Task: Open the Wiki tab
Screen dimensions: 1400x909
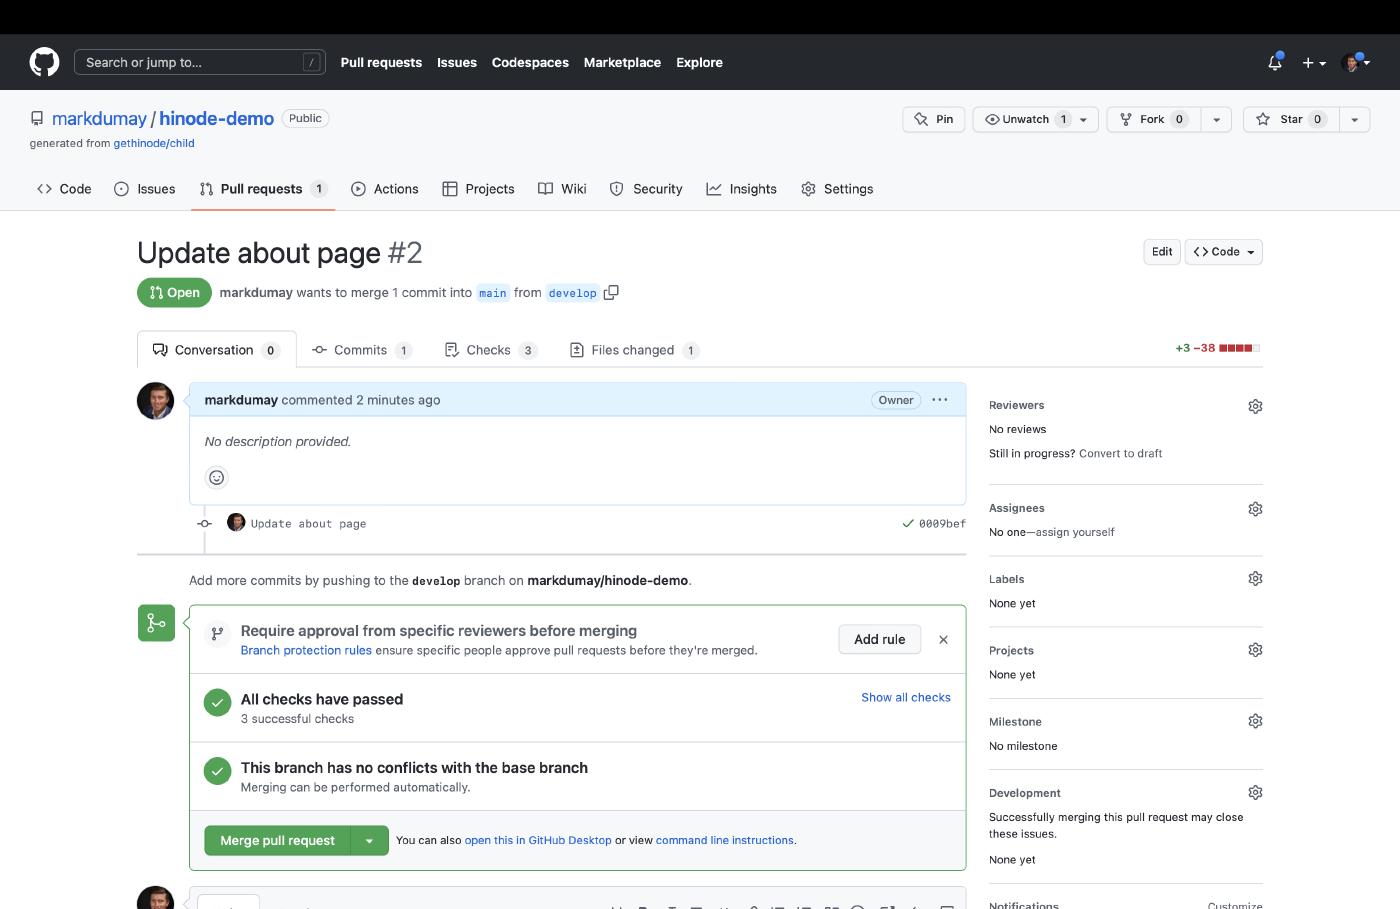Action: pyautogui.click(x=562, y=189)
